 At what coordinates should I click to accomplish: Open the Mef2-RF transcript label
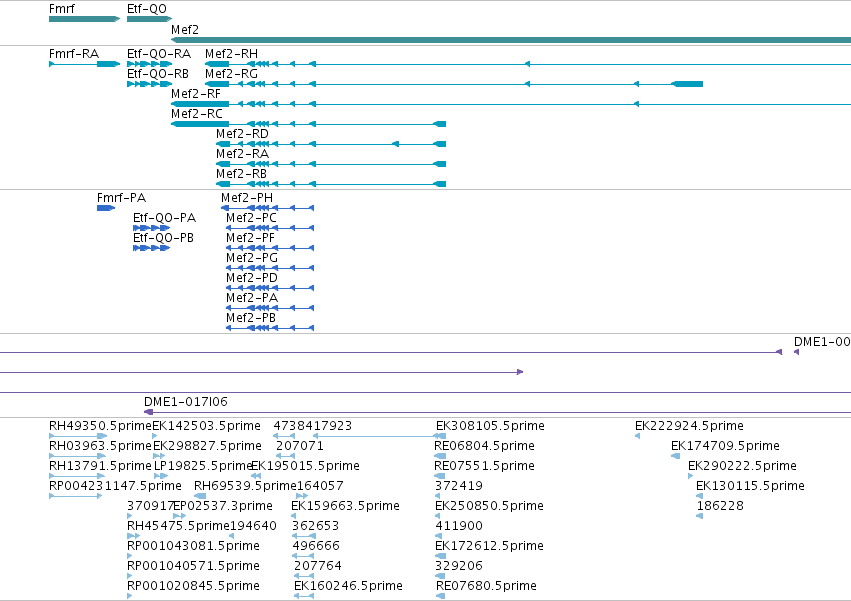point(196,94)
